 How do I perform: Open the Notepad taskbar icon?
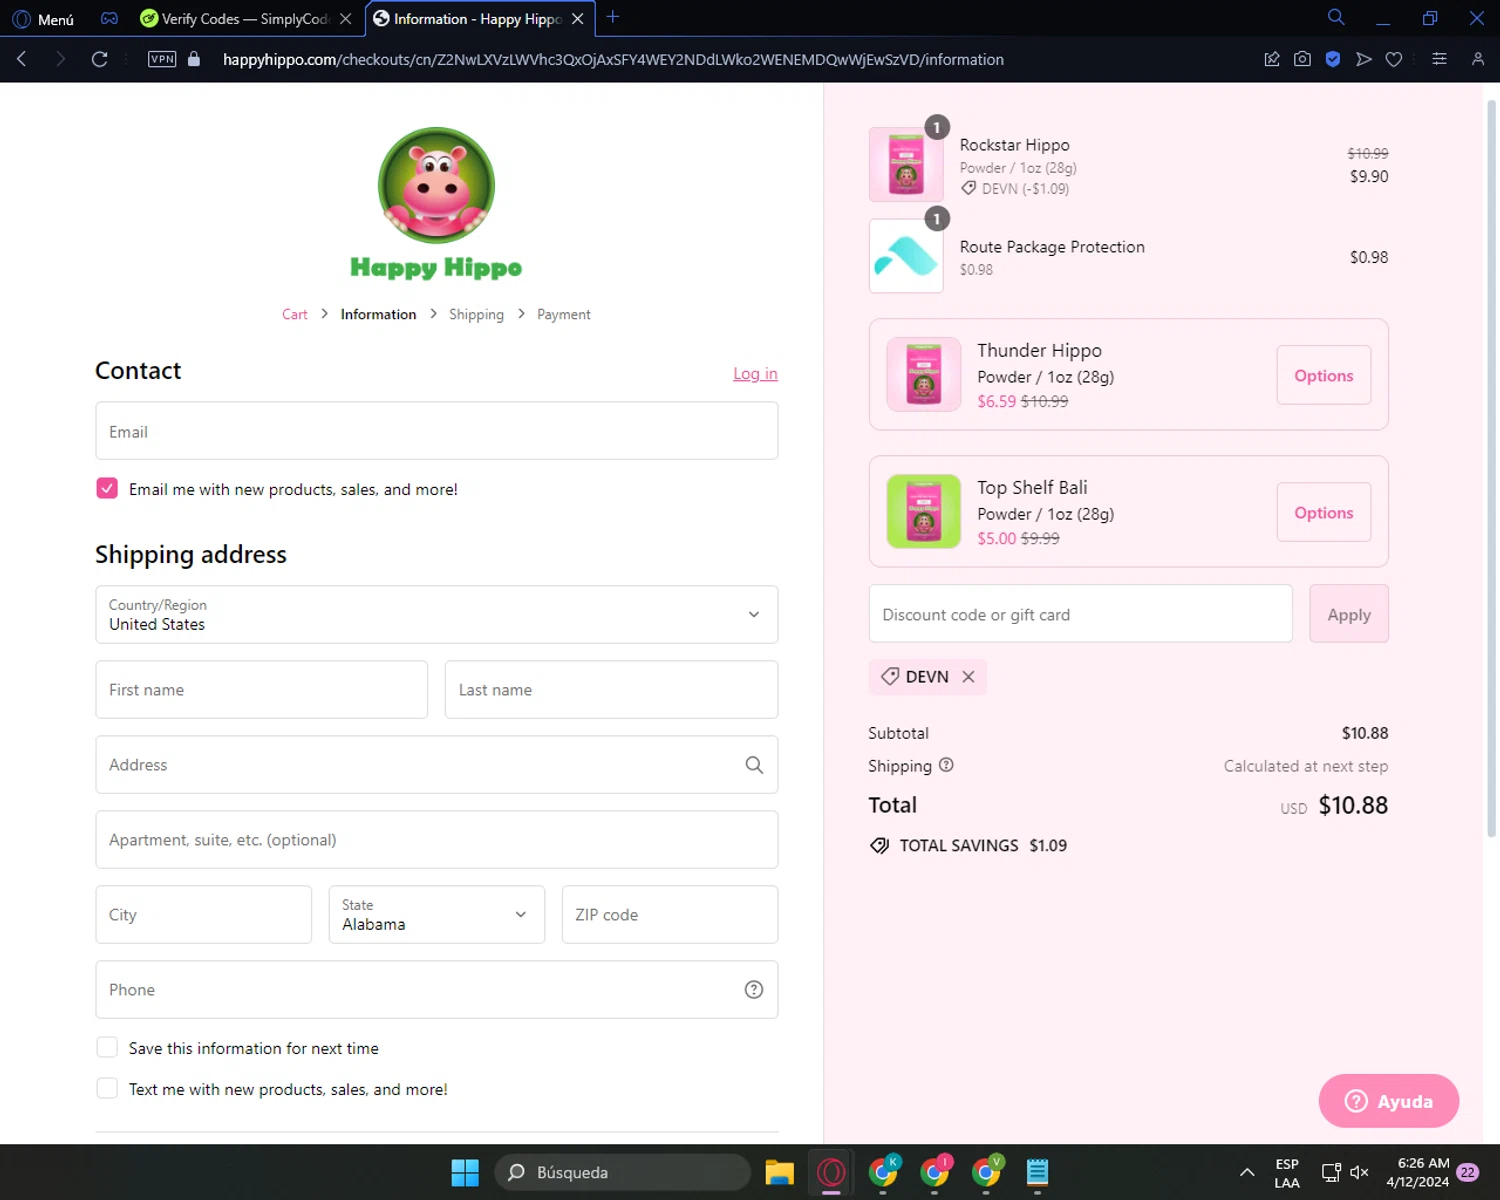click(1037, 1172)
